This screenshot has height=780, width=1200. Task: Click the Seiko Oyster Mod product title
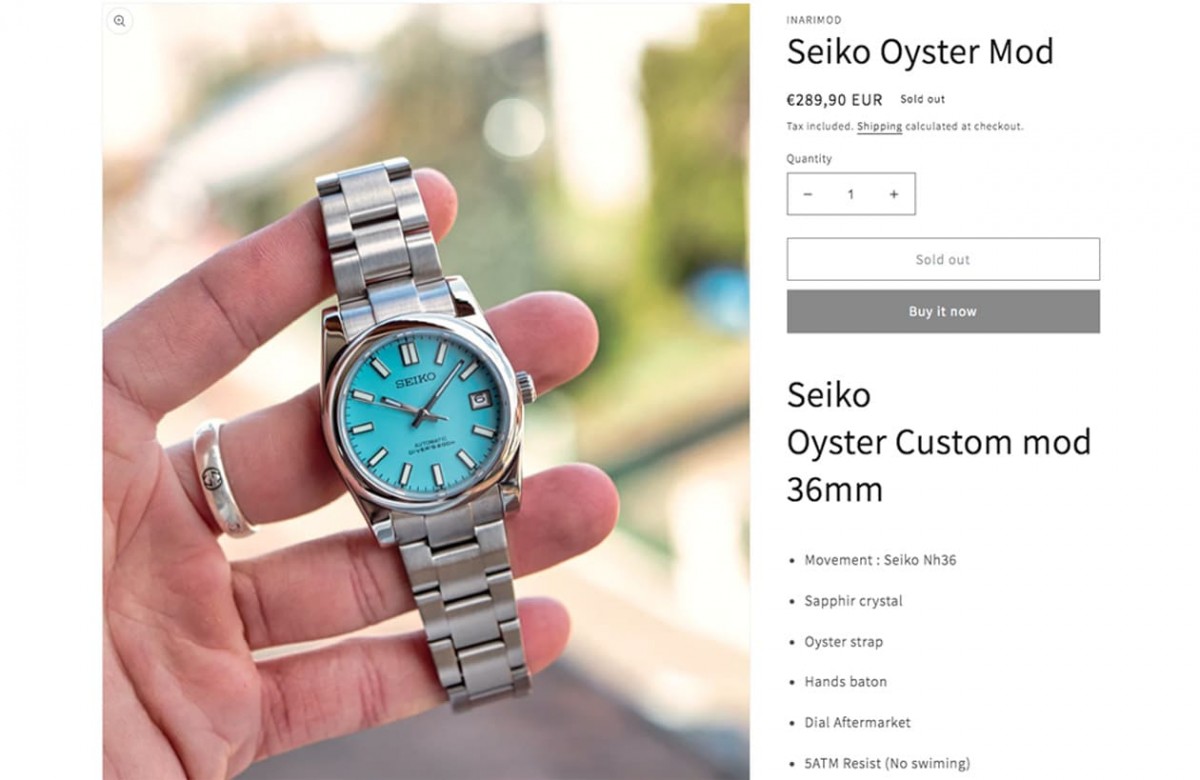tap(920, 51)
